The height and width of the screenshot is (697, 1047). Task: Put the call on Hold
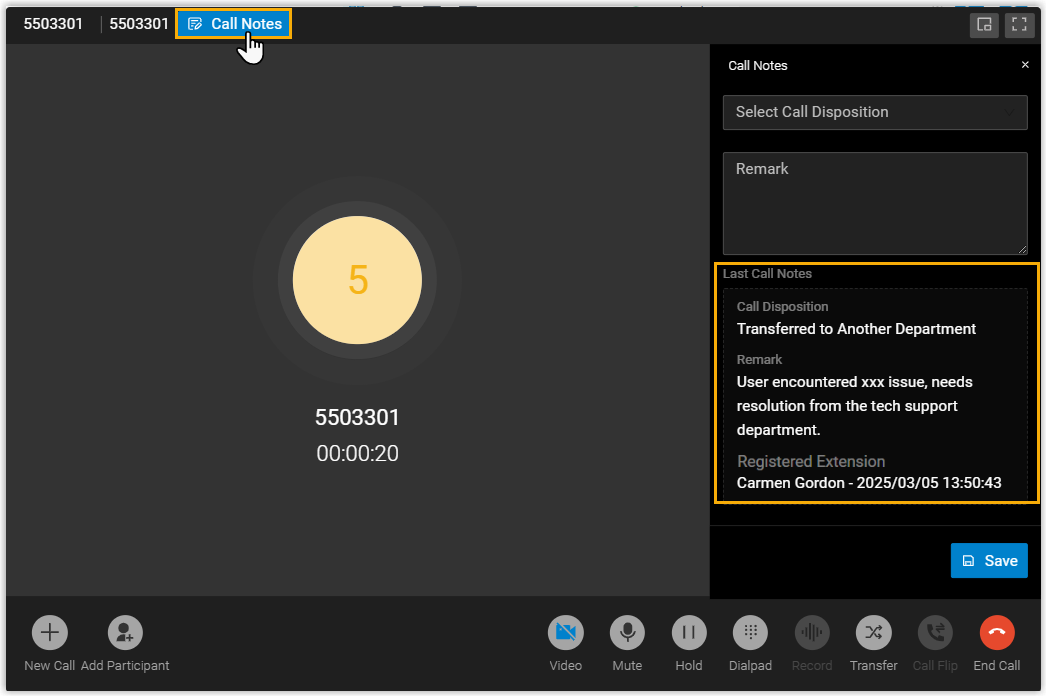click(689, 632)
